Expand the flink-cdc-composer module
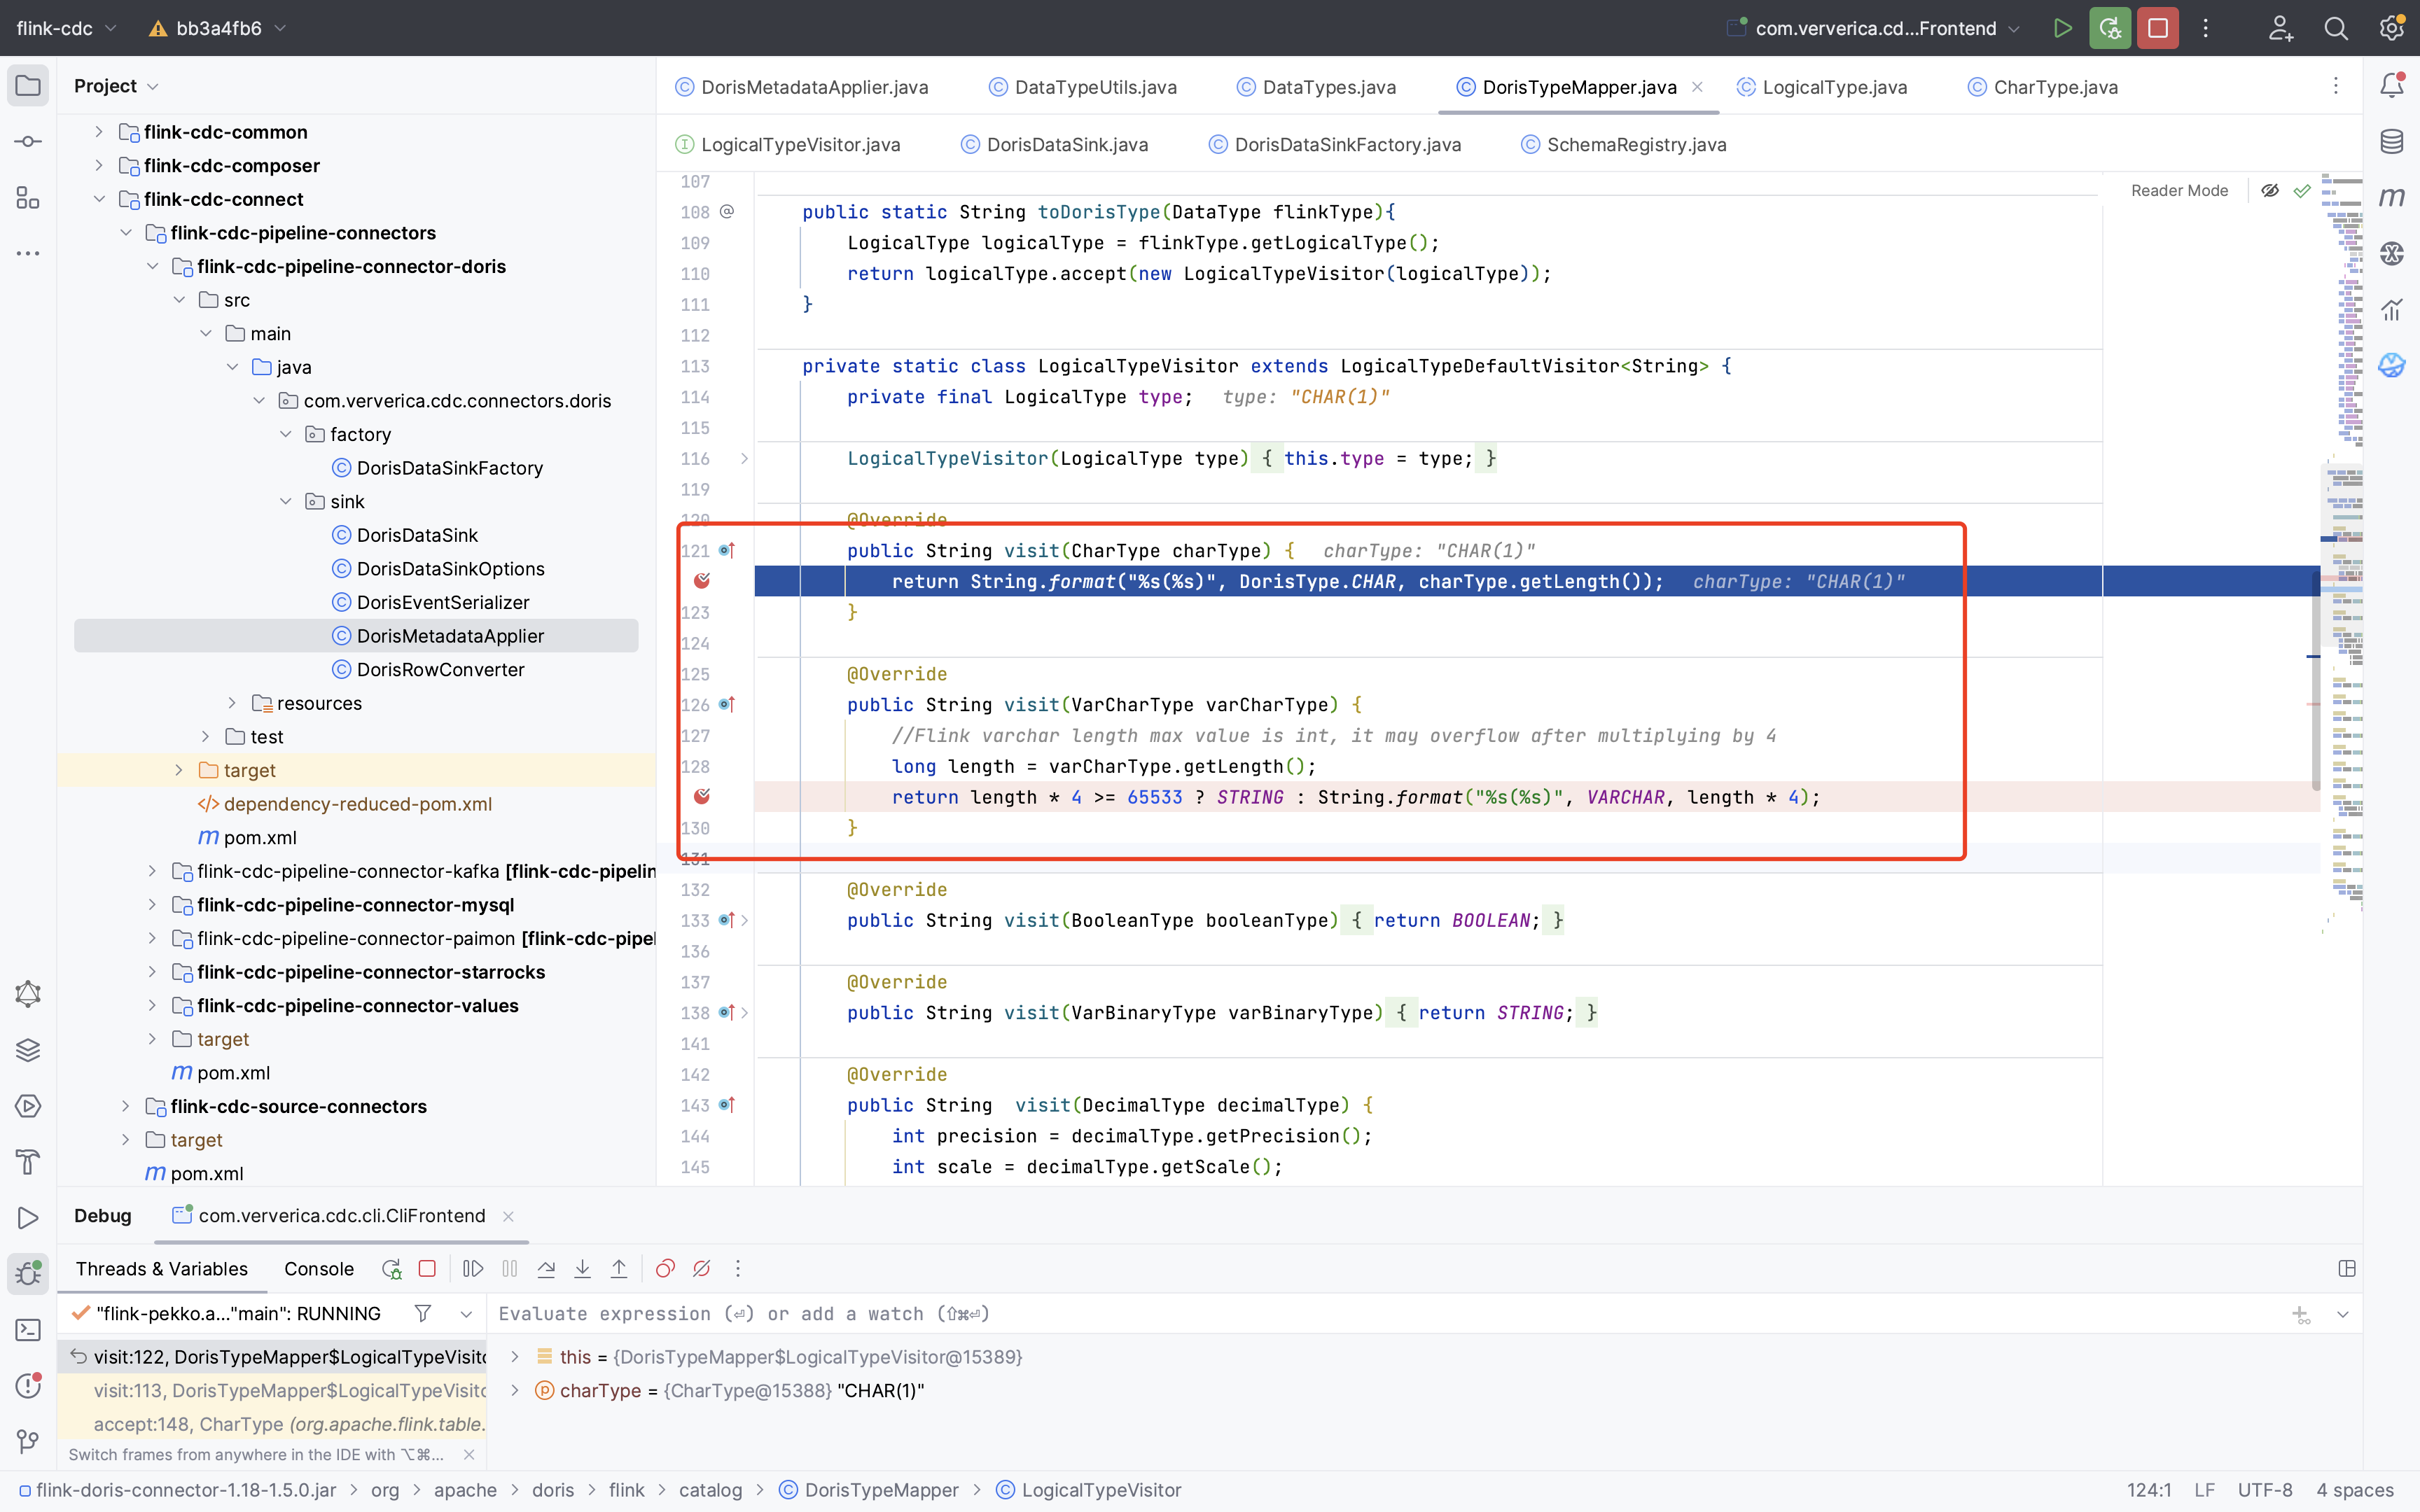The width and height of the screenshot is (2420, 1512). [99, 165]
